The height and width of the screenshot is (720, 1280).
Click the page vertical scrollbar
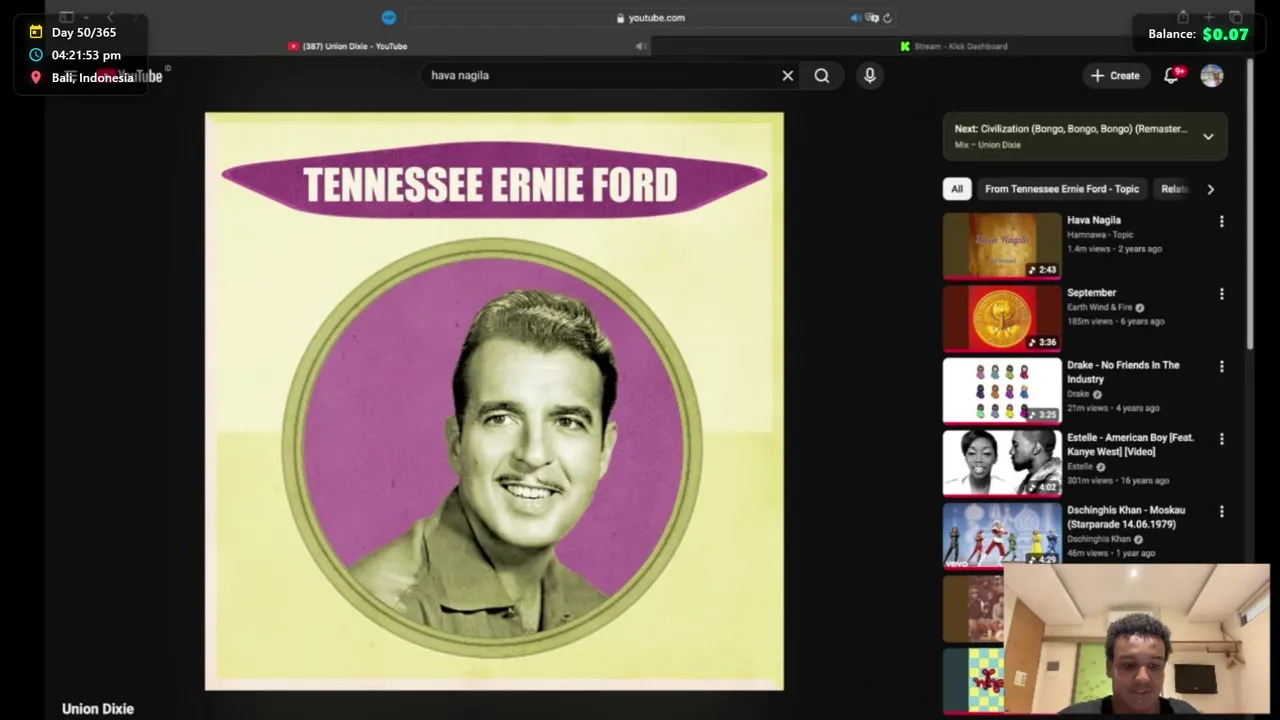(1249, 205)
